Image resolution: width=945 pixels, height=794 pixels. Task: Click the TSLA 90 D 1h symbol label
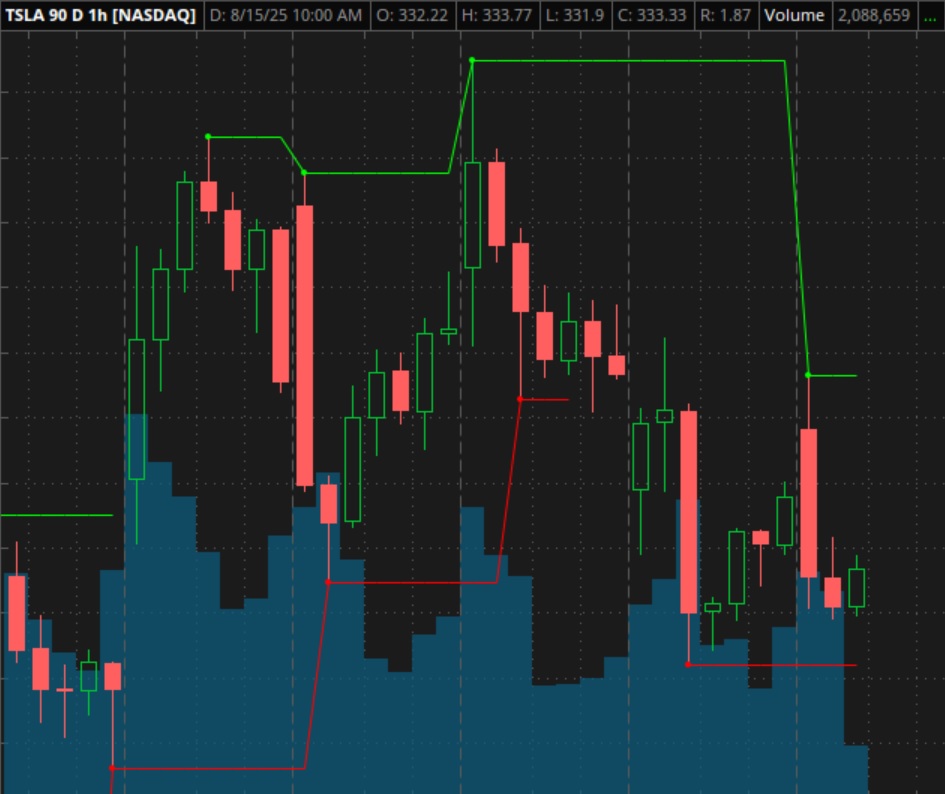pos(101,15)
